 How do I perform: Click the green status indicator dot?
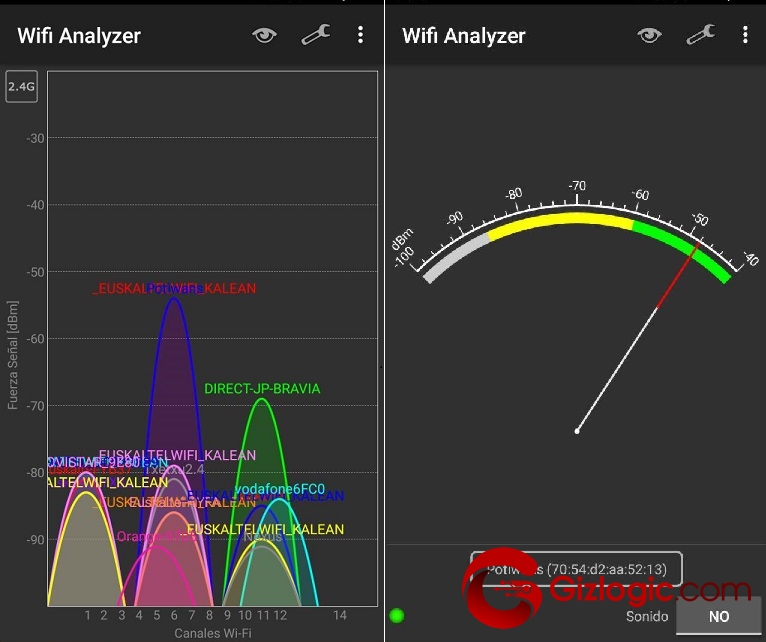click(397, 616)
